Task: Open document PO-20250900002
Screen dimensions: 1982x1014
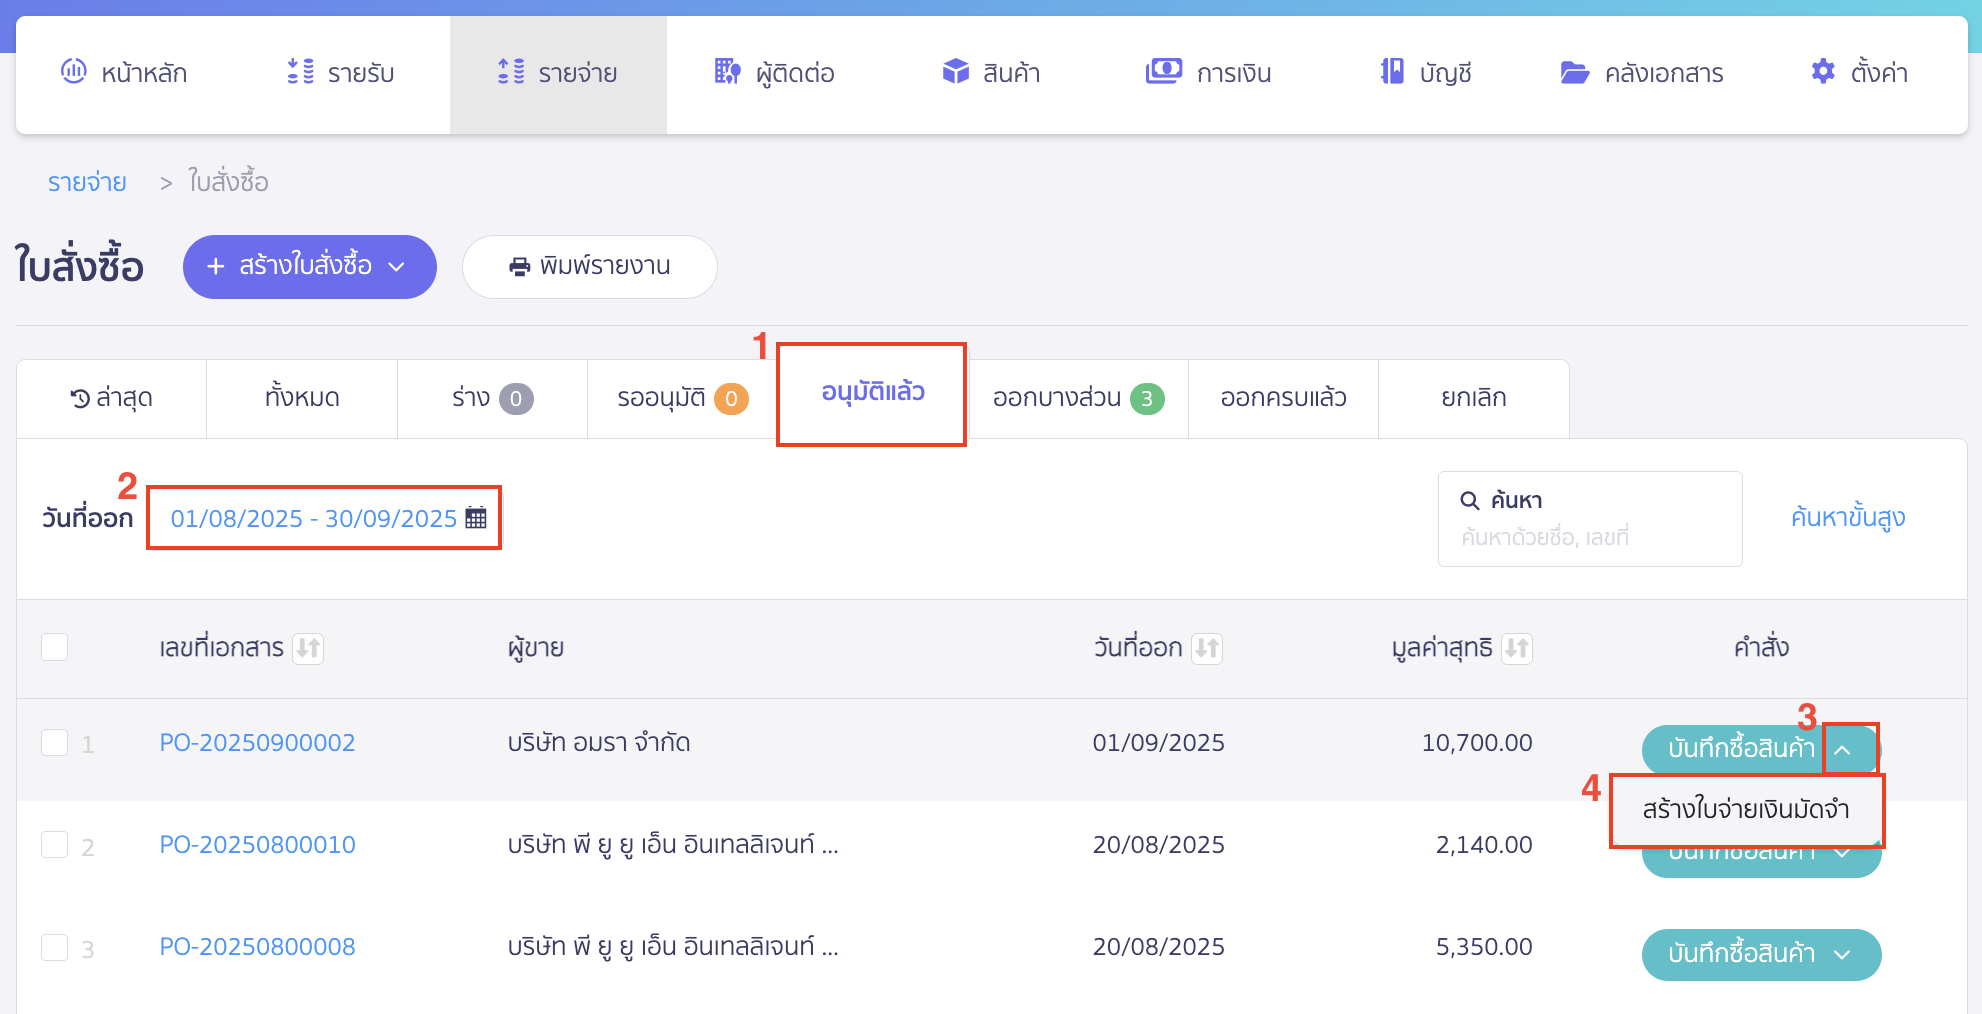Action: (257, 742)
